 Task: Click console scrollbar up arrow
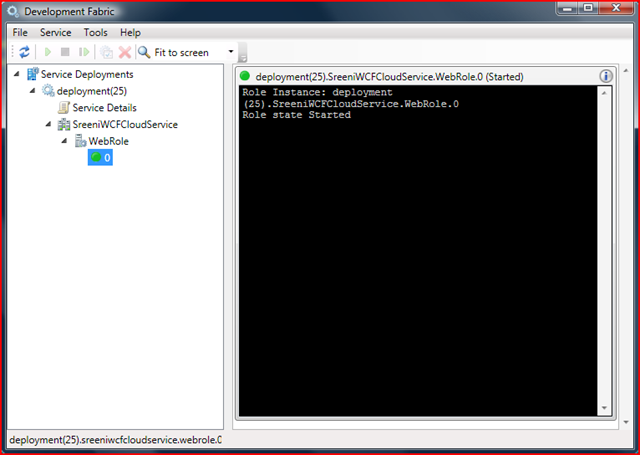point(604,93)
